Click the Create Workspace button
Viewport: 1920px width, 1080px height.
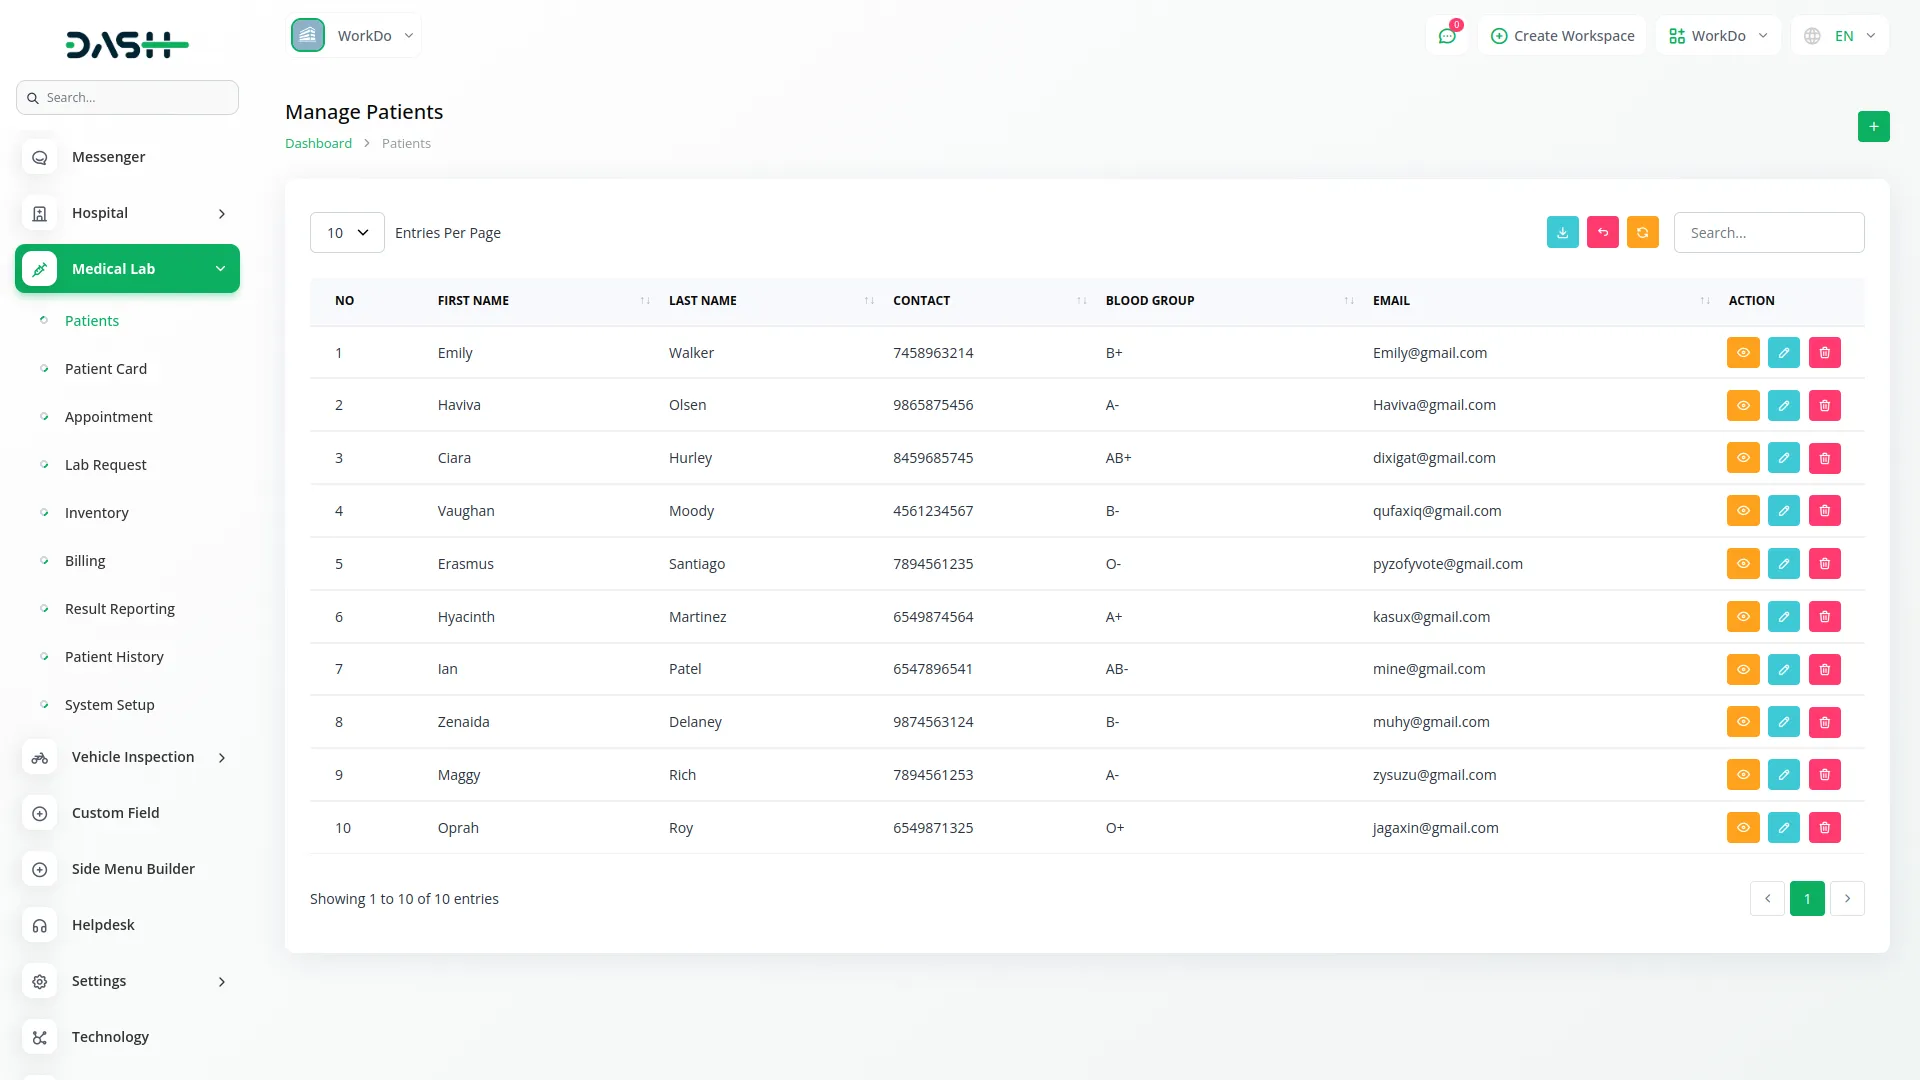tap(1562, 36)
